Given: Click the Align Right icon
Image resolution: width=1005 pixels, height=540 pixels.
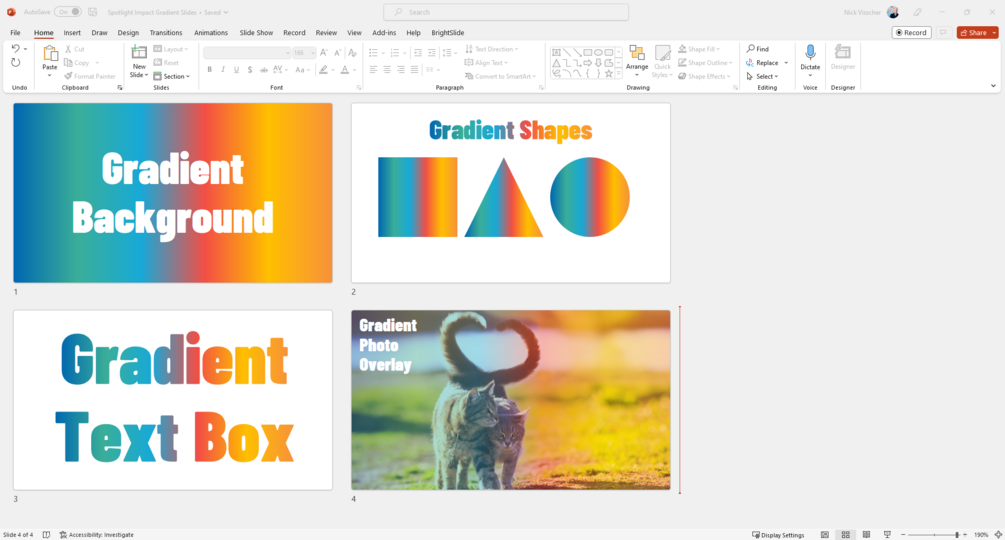Looking at the screenshot, I should (x=401, y=70).
